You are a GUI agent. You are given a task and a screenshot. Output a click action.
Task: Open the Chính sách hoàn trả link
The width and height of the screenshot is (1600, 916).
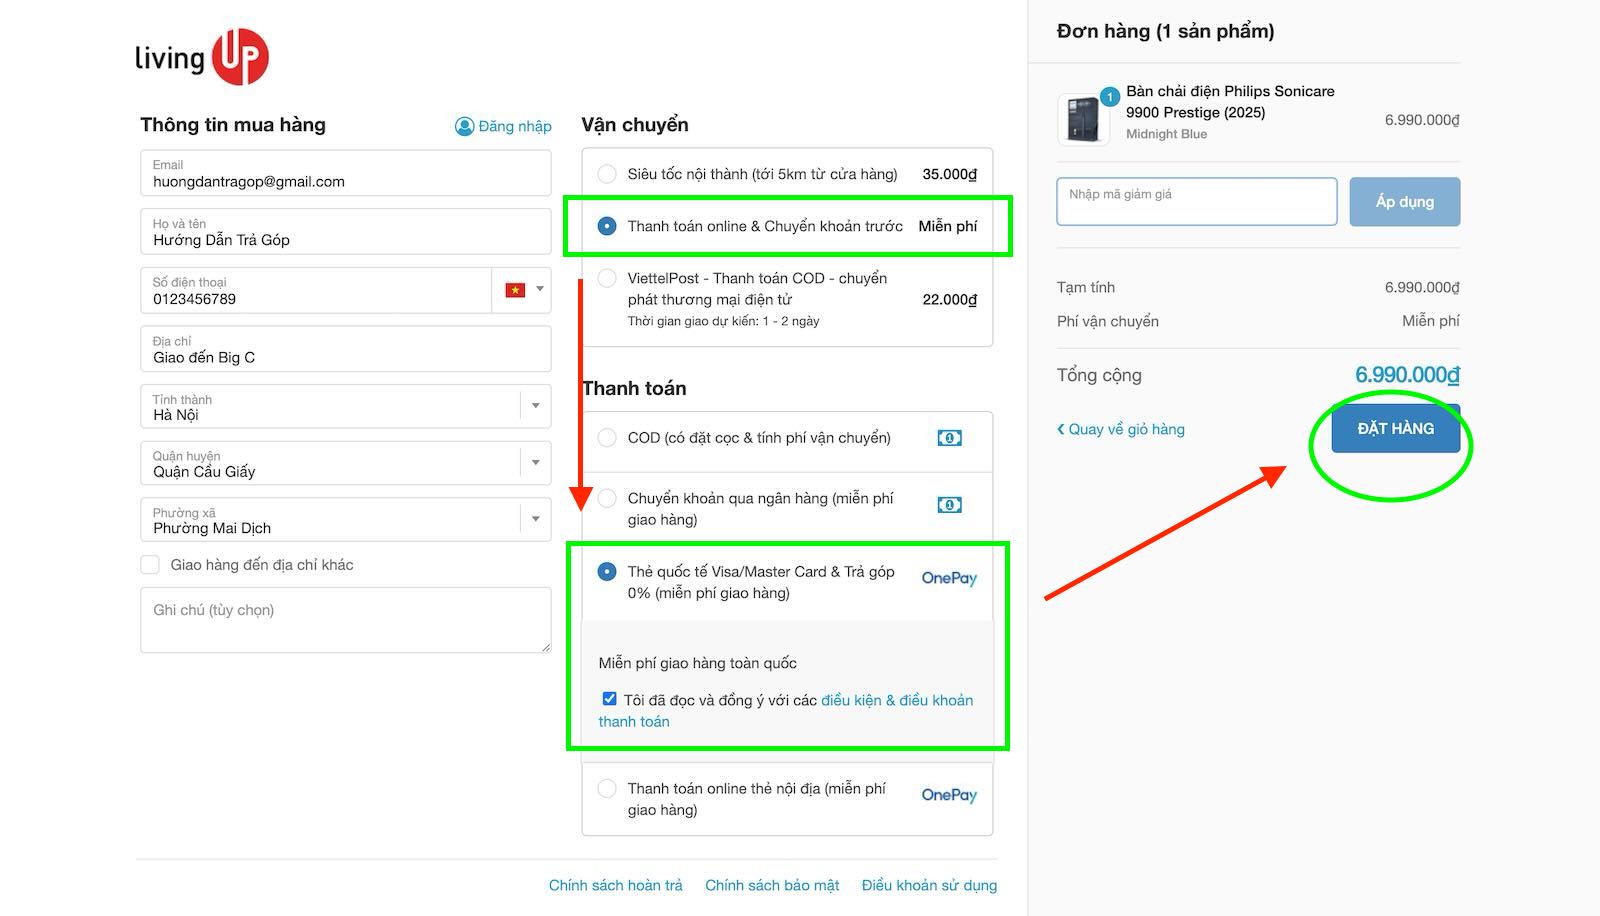(615, 885)
